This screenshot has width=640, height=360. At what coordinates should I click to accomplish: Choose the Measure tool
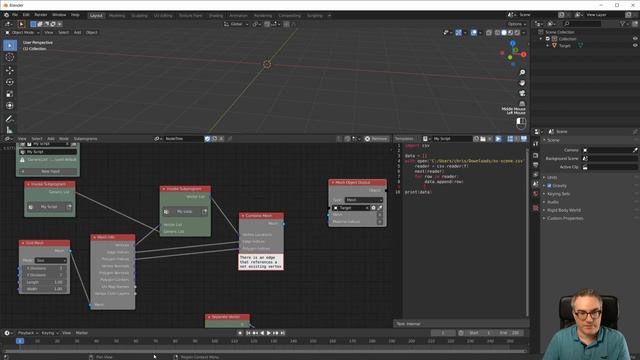point(10,130)
